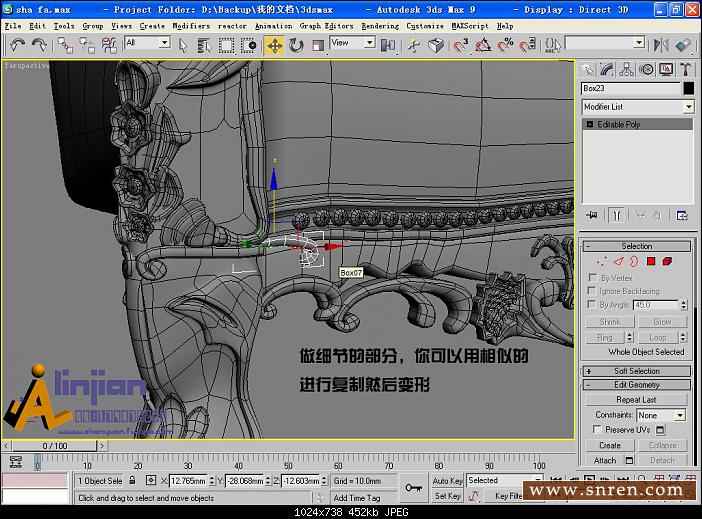Screen dimensions: 702x519
Task: Select Edge sub-object level icon
Action: 618,262
